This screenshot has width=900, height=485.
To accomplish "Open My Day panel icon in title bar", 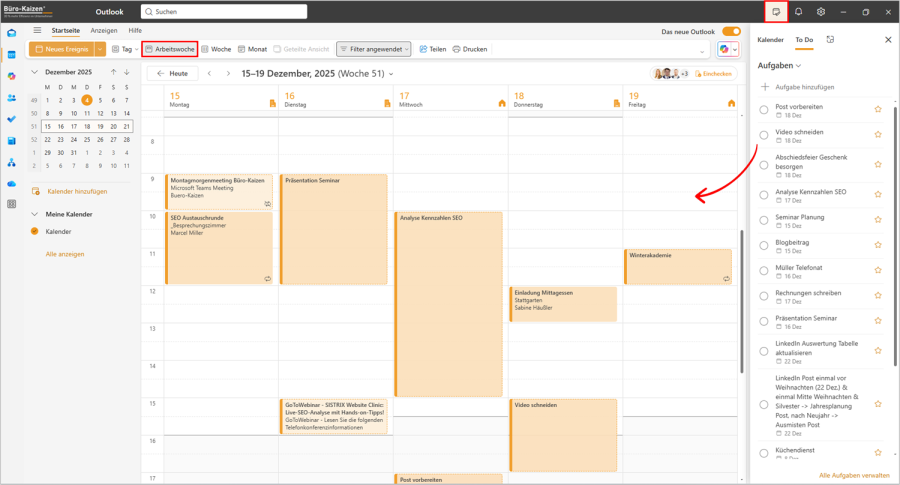I will pyautogui.click(x=776, y=11).
